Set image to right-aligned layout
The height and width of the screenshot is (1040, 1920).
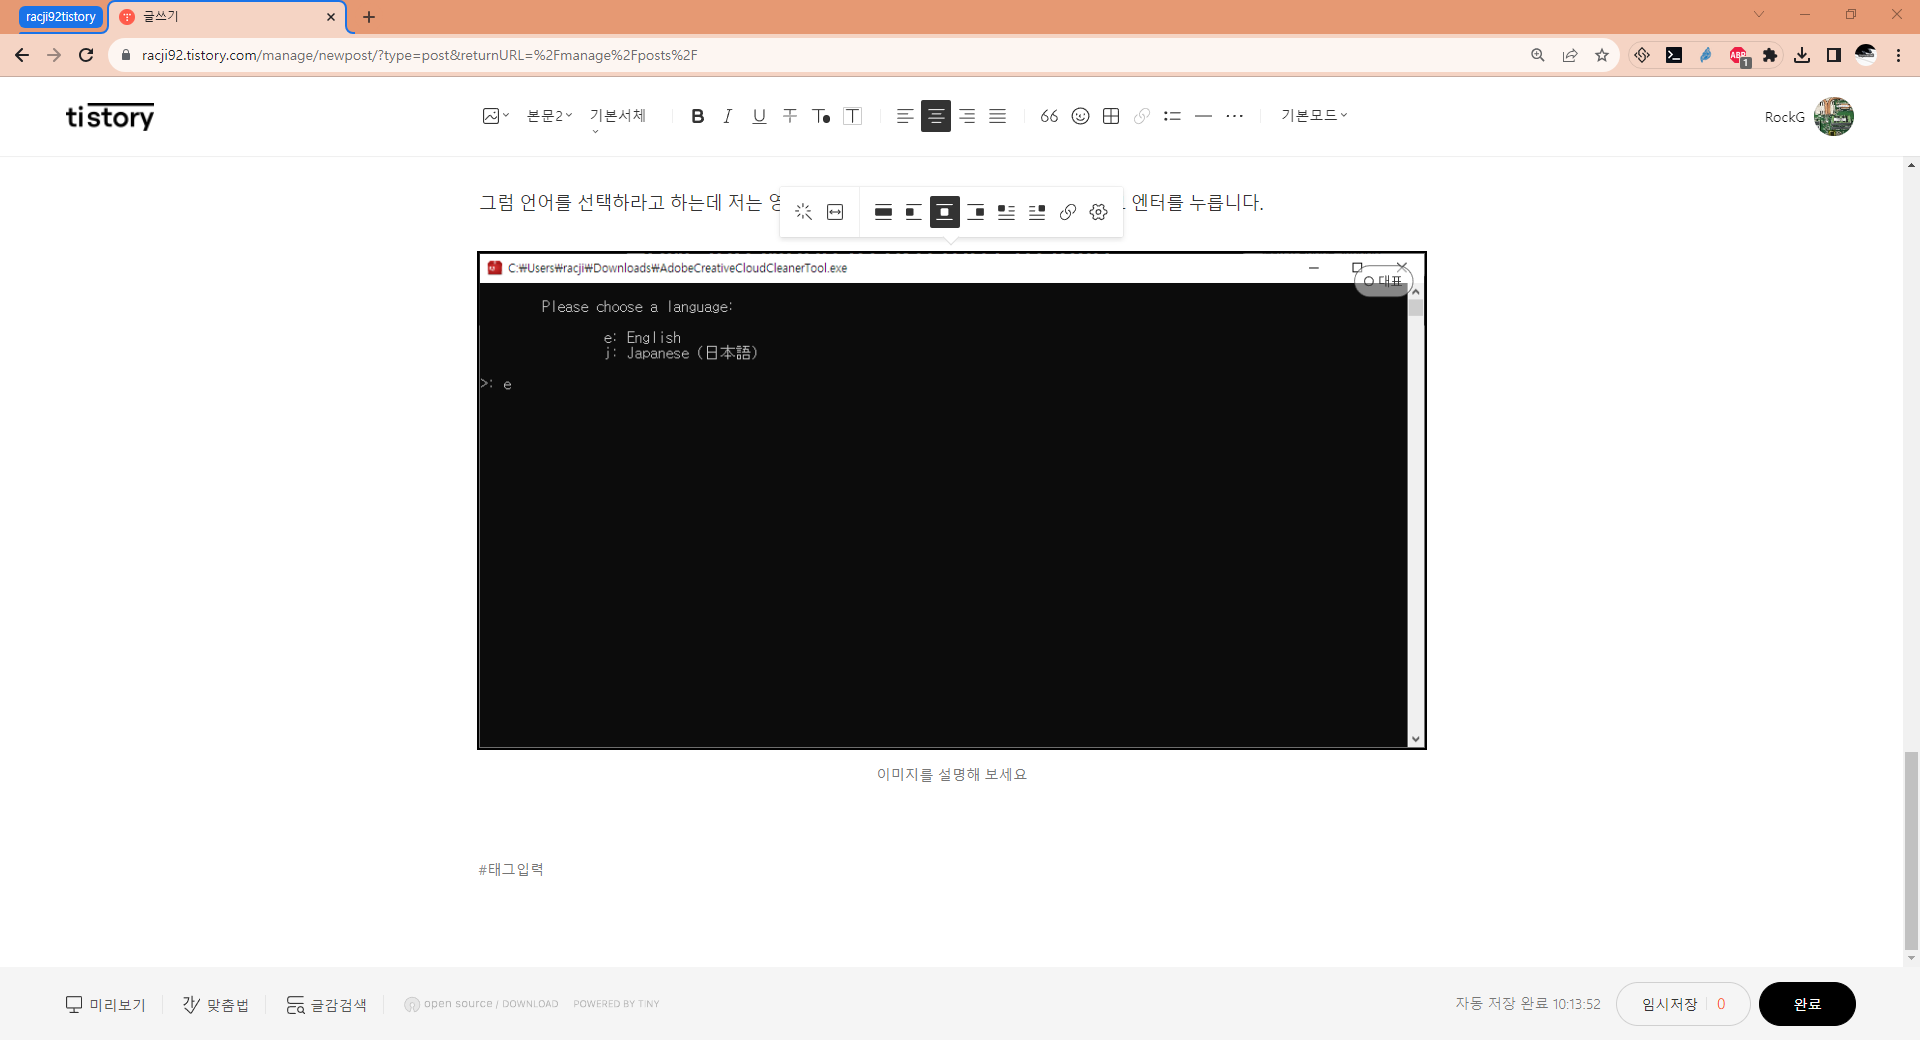pos(976,212)
